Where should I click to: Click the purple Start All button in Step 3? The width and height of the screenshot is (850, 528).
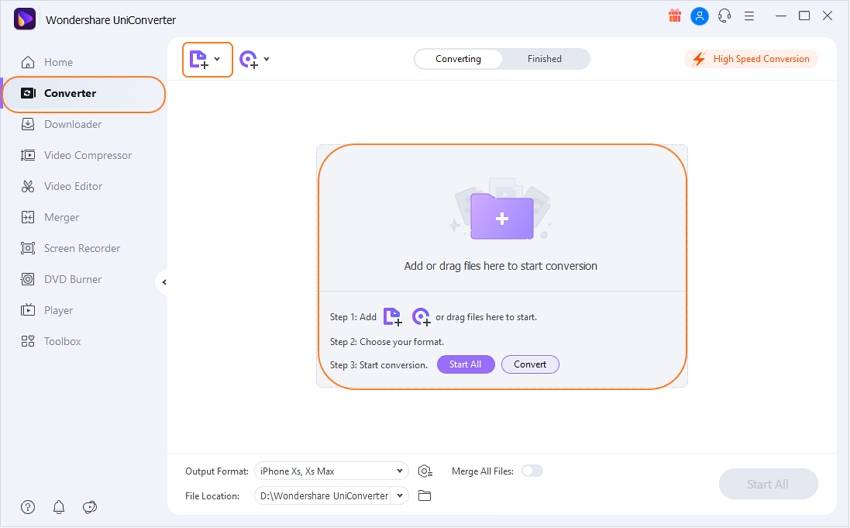coord(466,364)
